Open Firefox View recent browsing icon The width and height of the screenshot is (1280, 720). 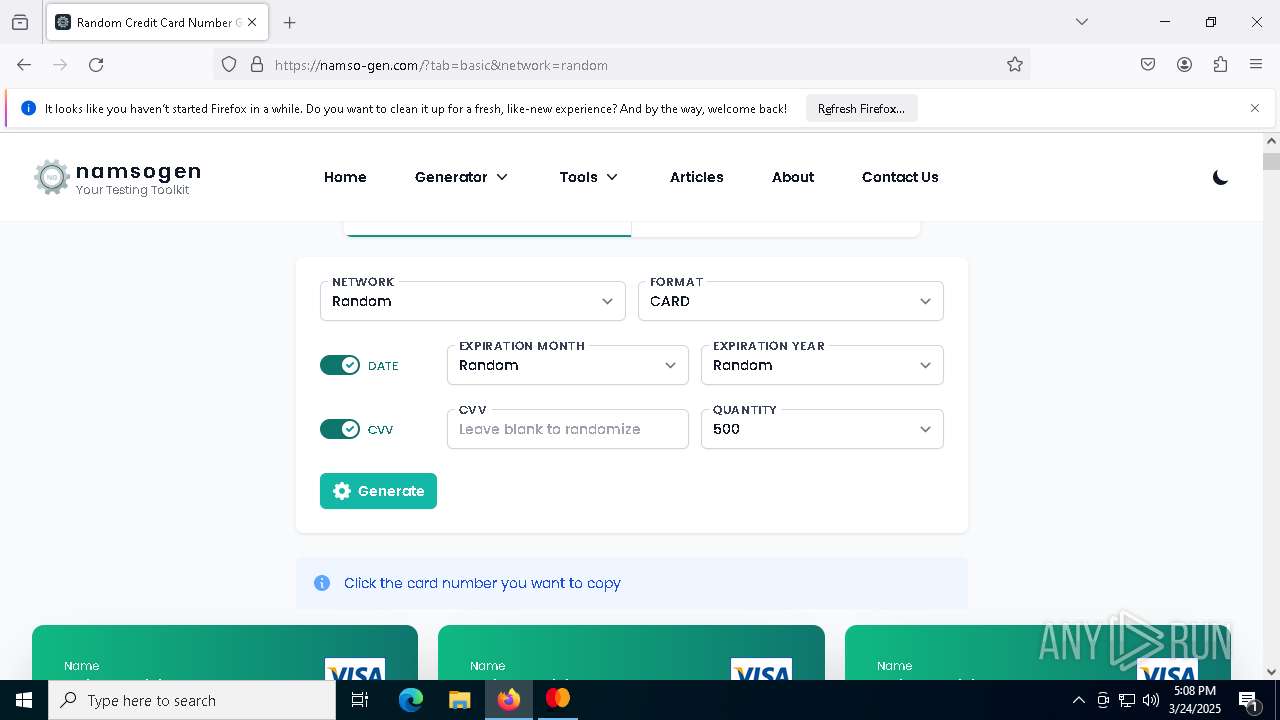[20, 22]
